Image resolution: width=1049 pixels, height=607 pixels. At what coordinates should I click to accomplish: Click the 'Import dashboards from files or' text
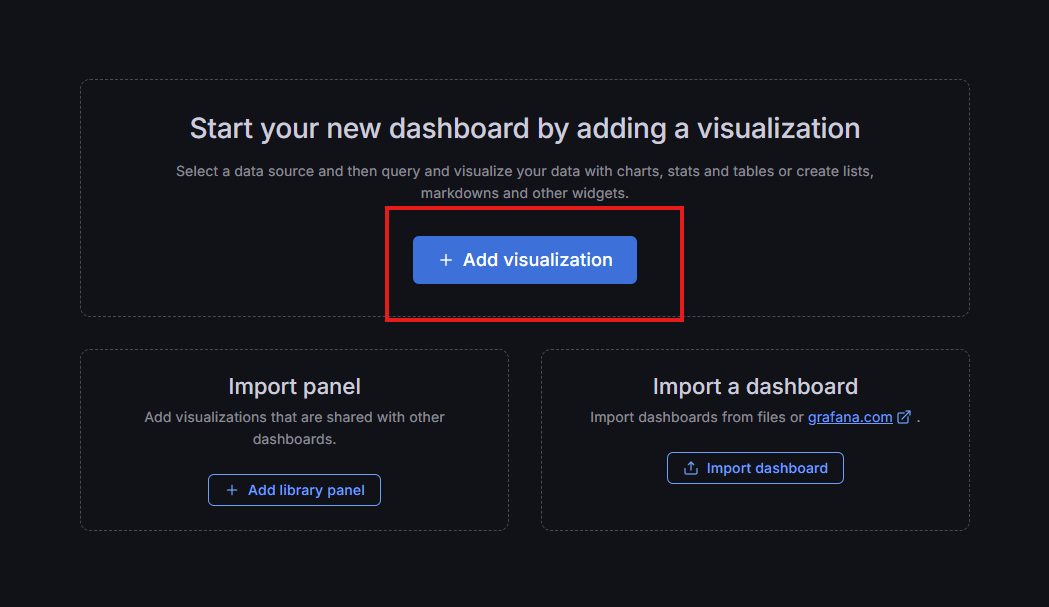(696, 417)
